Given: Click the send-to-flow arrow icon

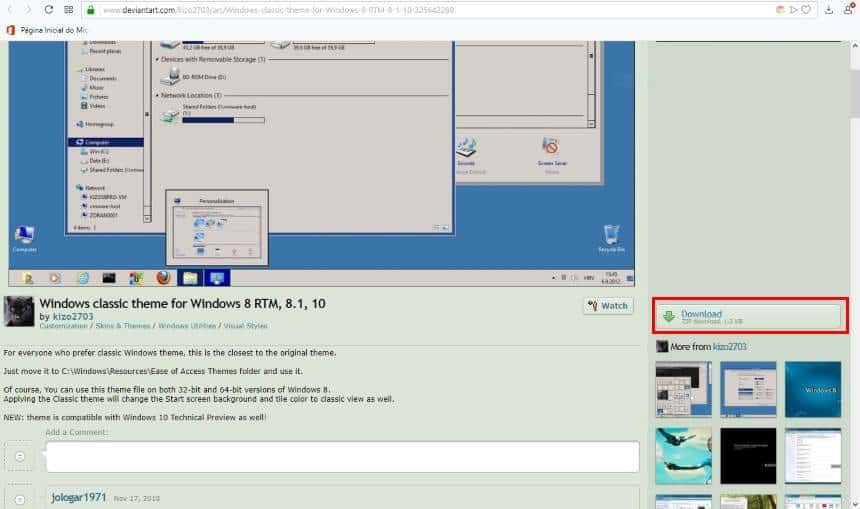Looking at the screenshot, I should pyautogui.click(x=793, y=10).
